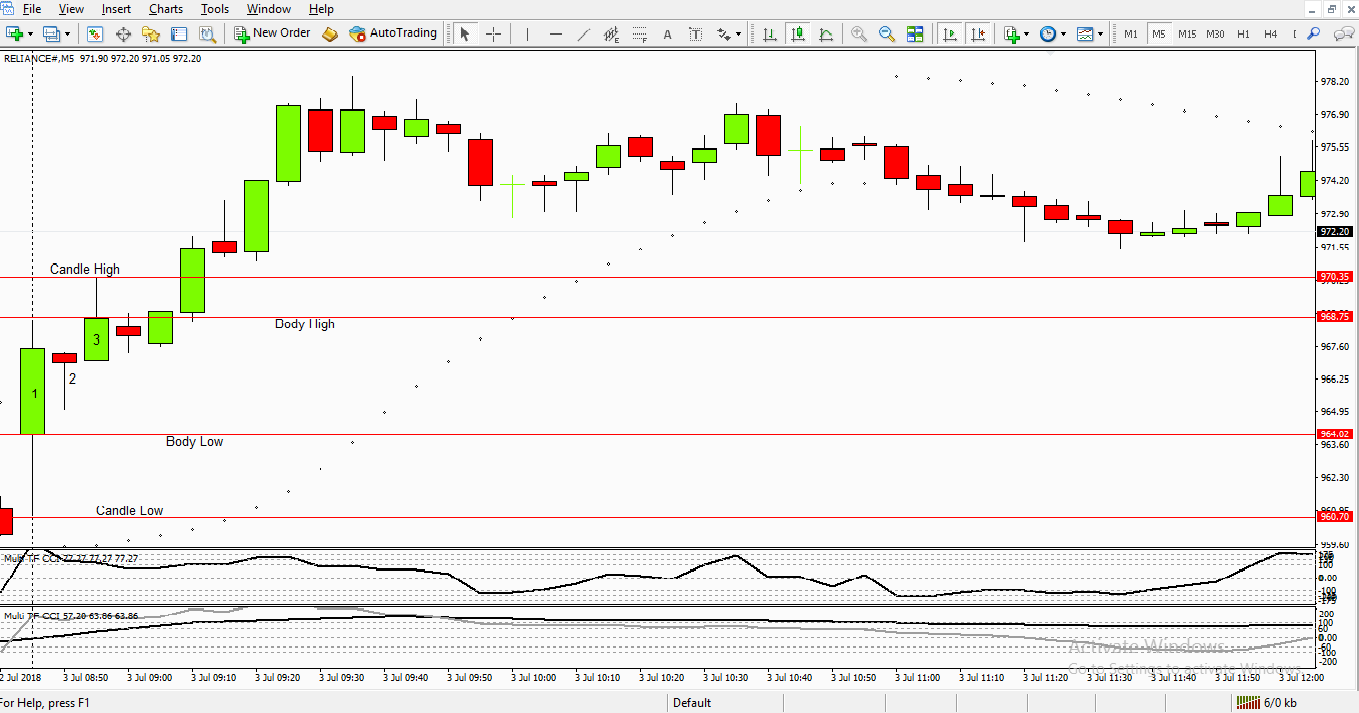Select the Candle High text label
1359x713 pixels.
85,269
